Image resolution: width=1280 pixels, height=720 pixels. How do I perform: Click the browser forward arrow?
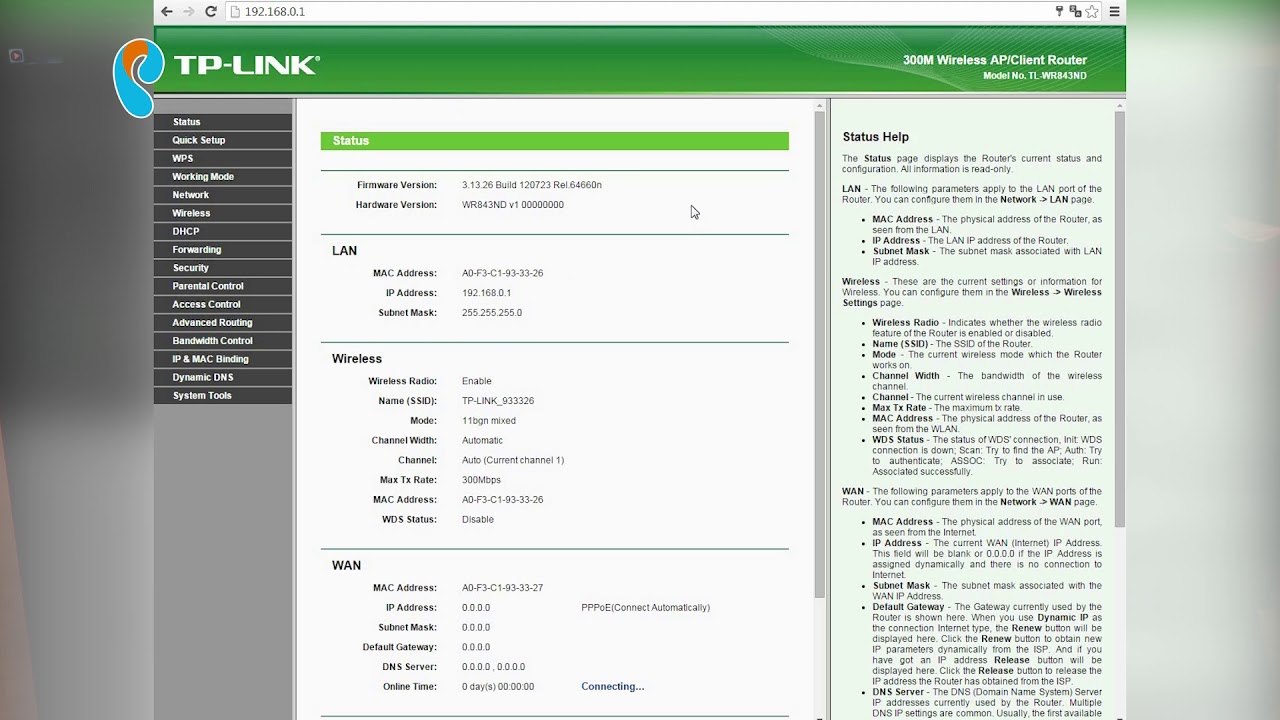189,11
